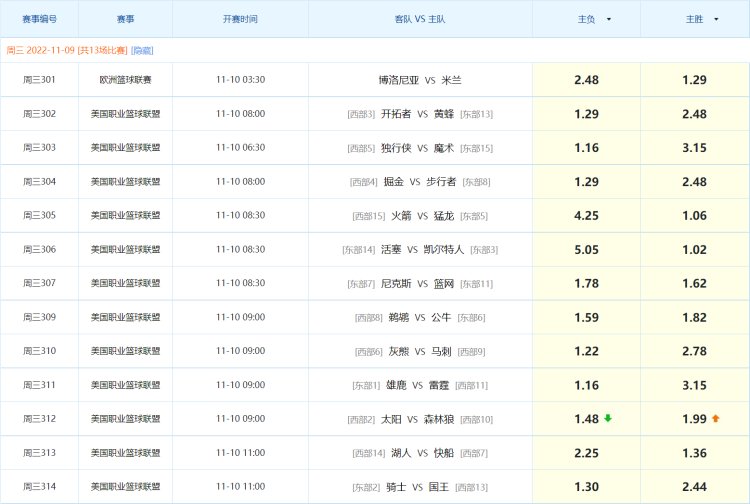
Task: Click the 独行侠 team name
Action: pyautogui.click(x=394, y=148)
